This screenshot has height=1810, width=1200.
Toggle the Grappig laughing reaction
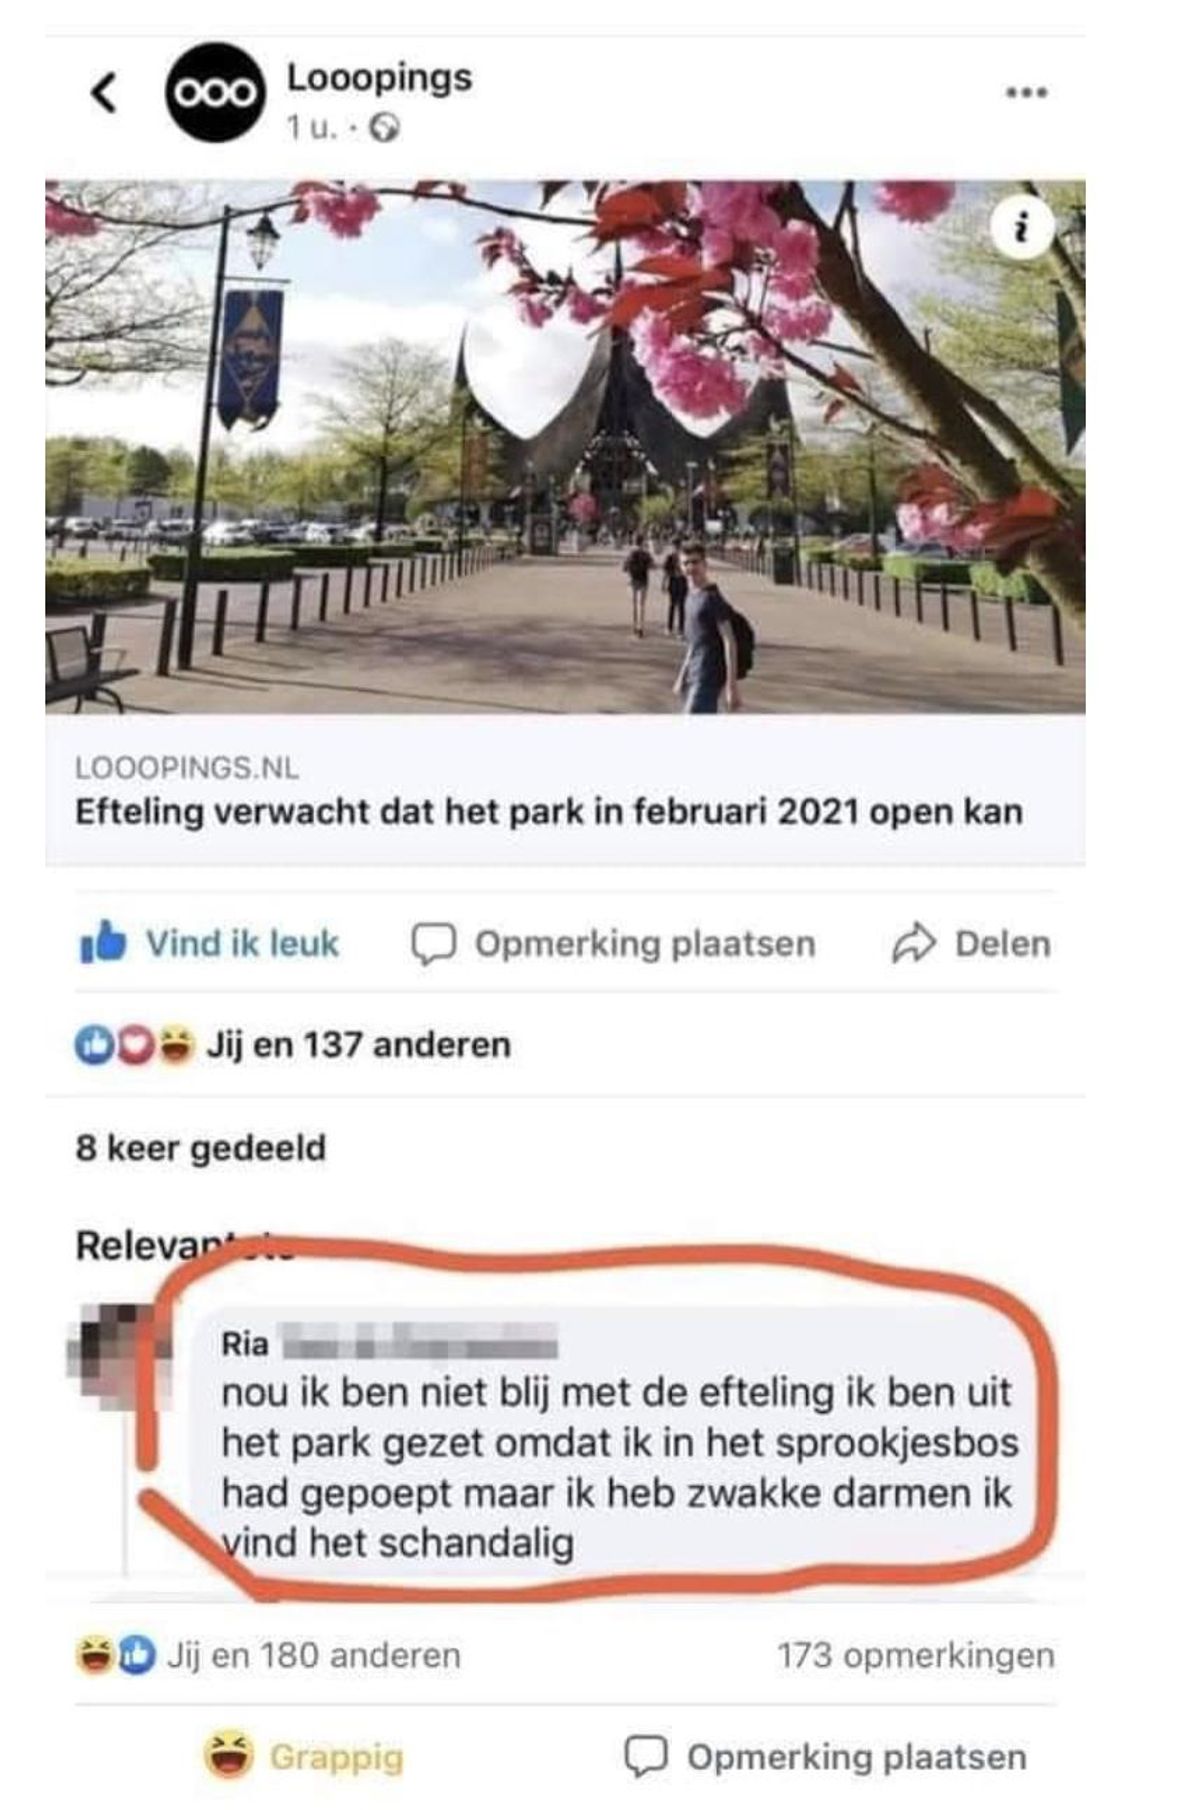coord(304,1756)
